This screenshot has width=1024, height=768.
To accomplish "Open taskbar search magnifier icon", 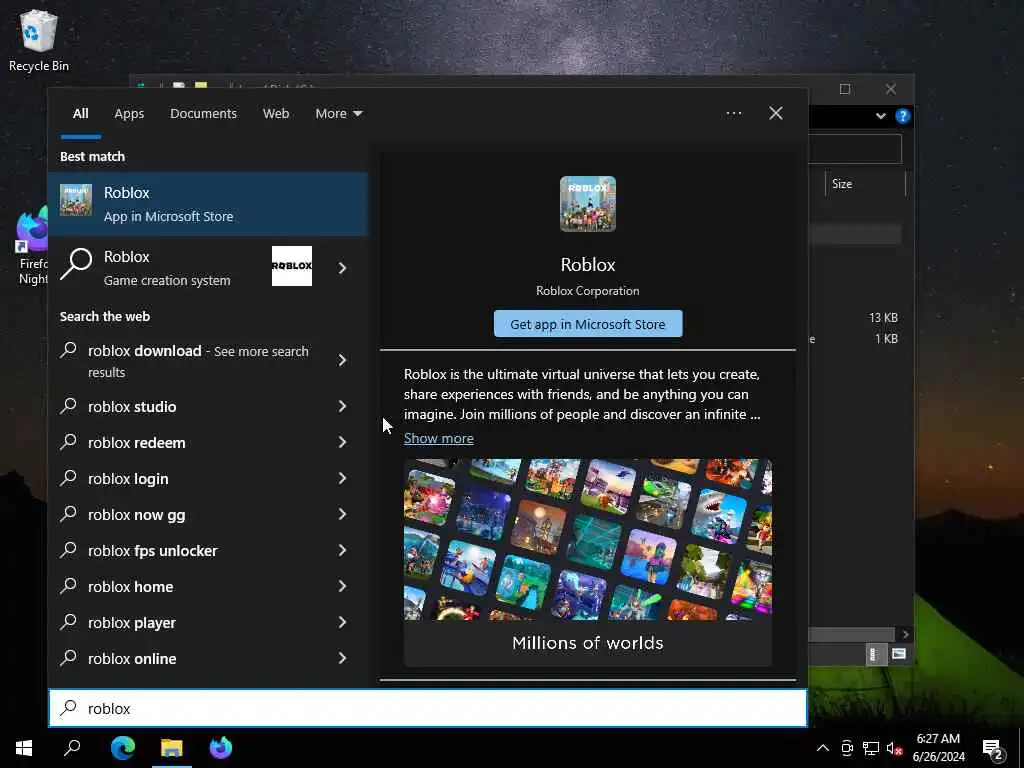I will [x=72, y=748].
